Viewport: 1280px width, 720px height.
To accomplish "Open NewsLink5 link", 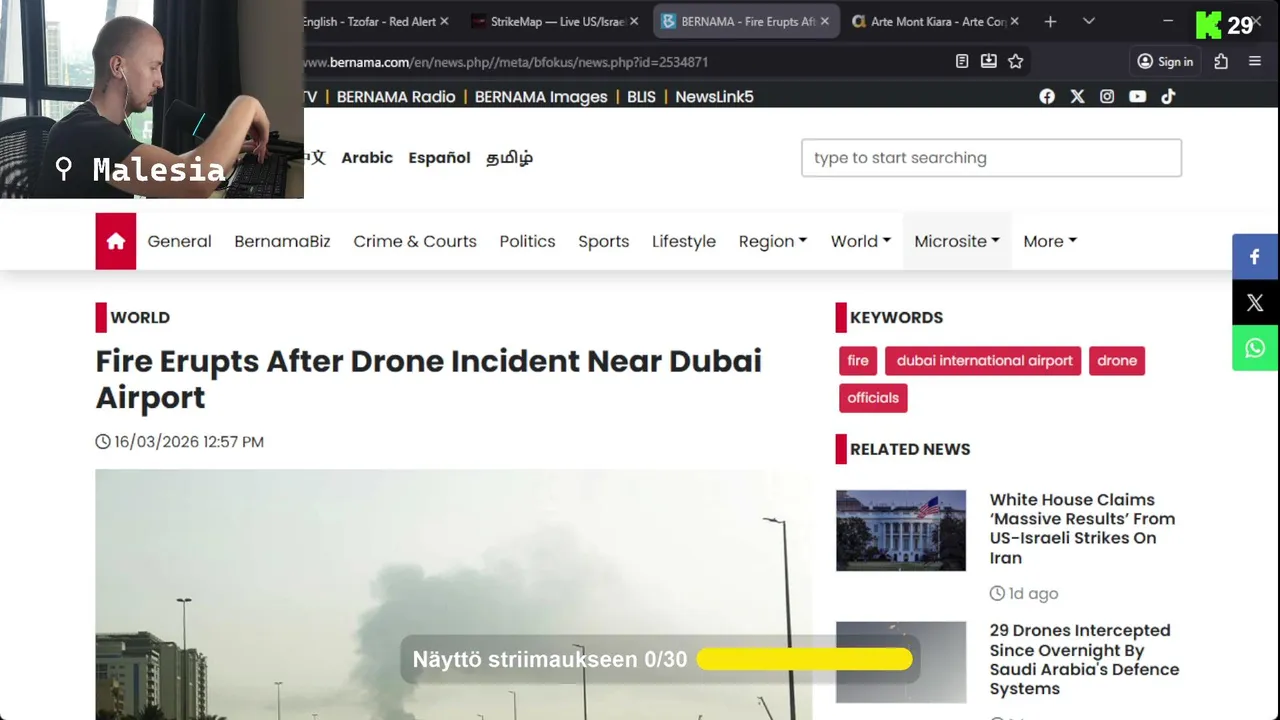I will click(x=714, y=97).
